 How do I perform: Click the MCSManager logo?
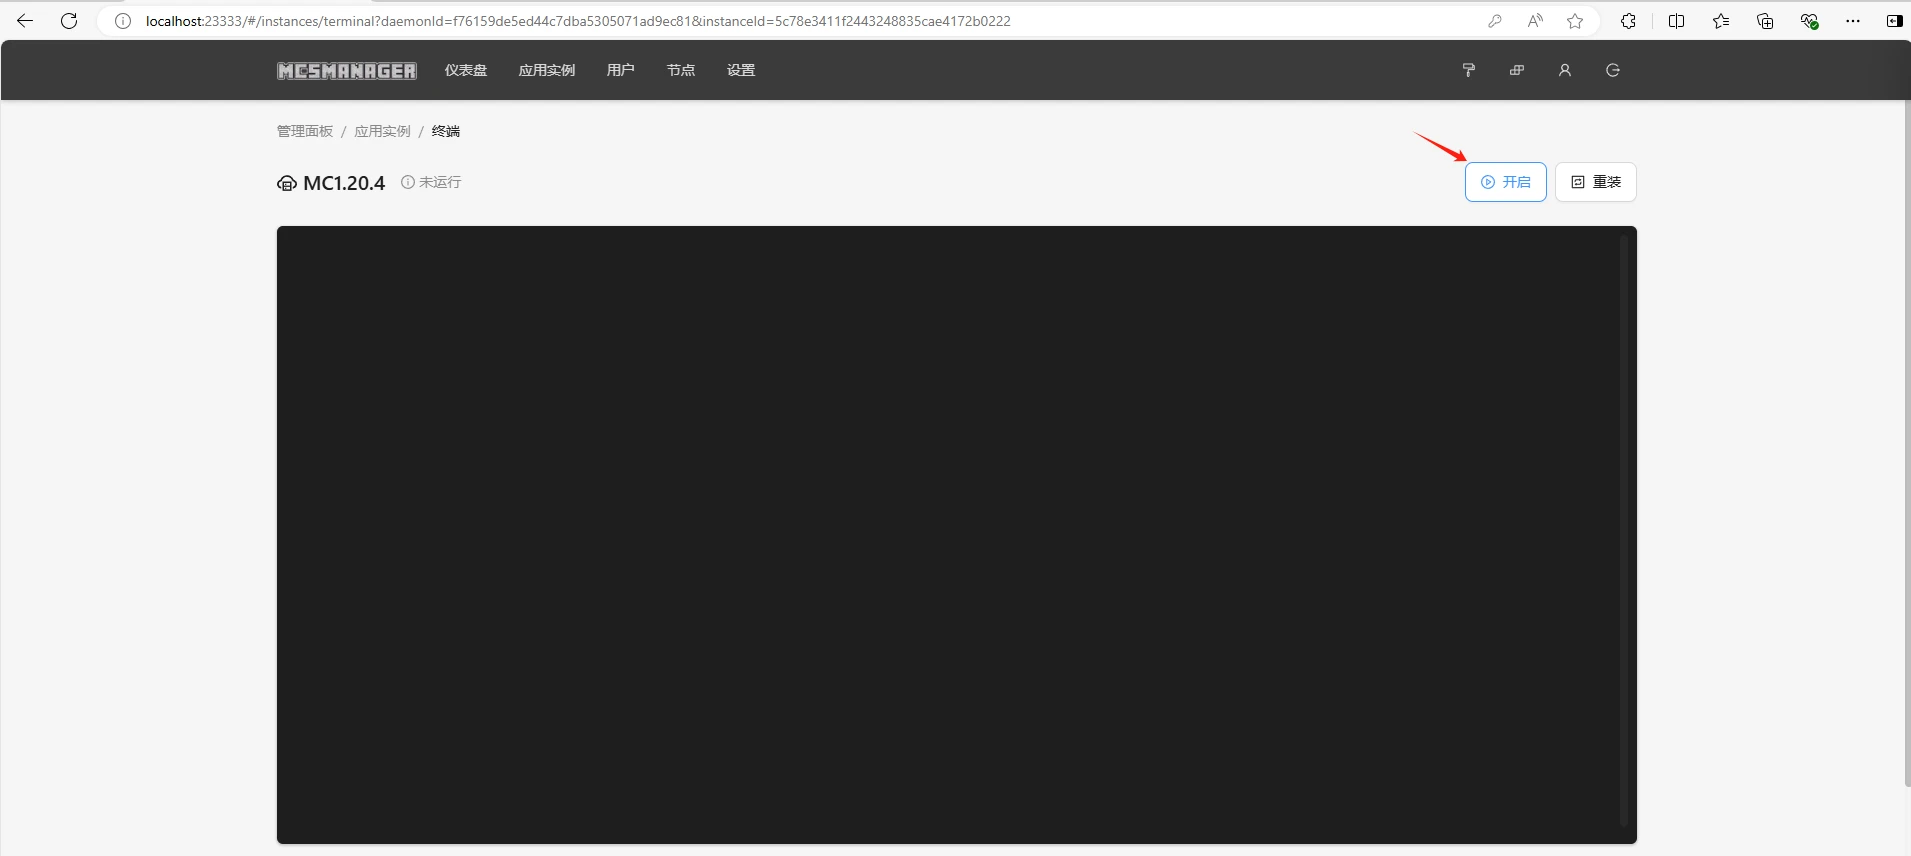[x=346, y=70]
